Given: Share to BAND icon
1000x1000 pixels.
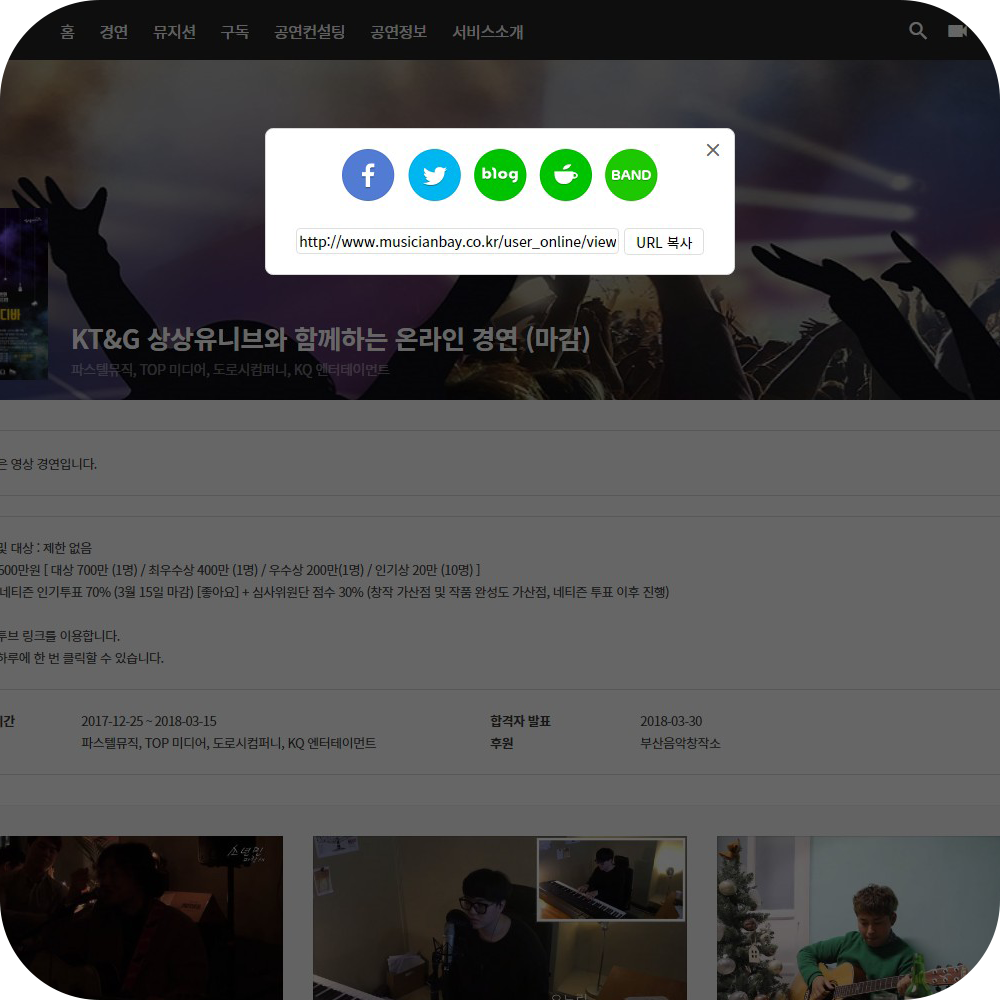Looking at the screenshot, I should pyautogui.click(x=631, y=175).
